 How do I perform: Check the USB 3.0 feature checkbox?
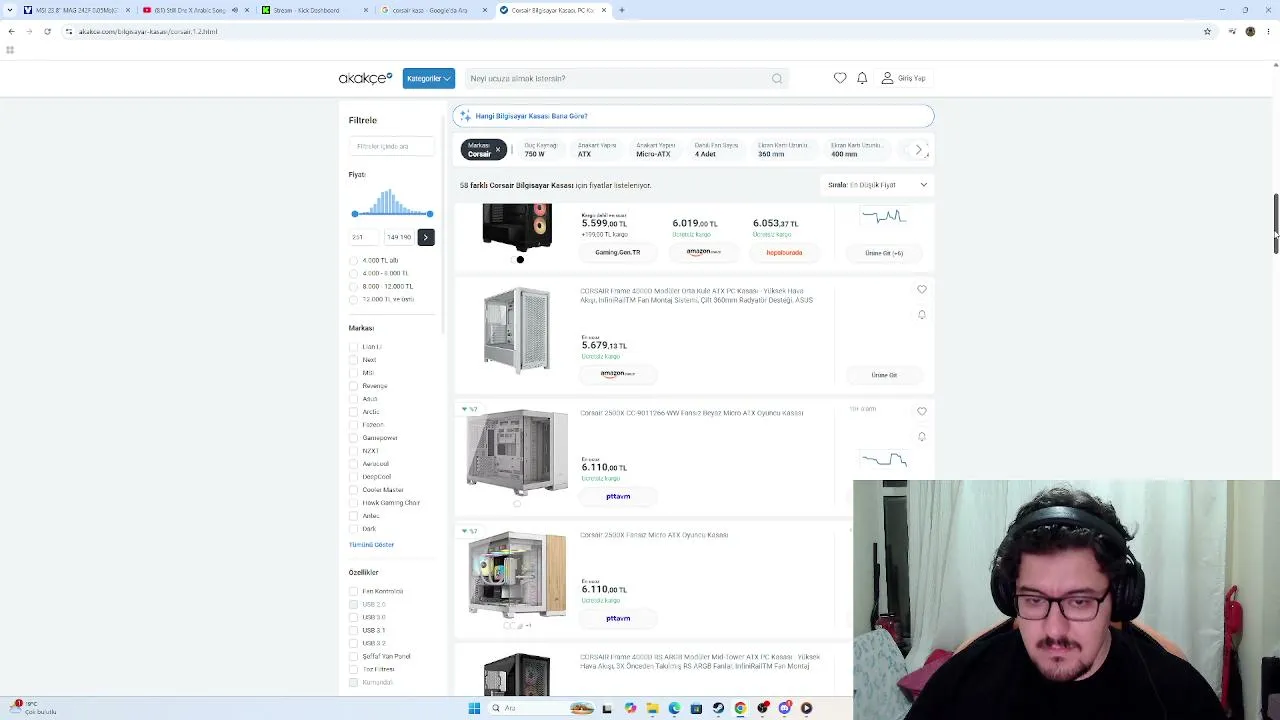(x=353, y=617)
